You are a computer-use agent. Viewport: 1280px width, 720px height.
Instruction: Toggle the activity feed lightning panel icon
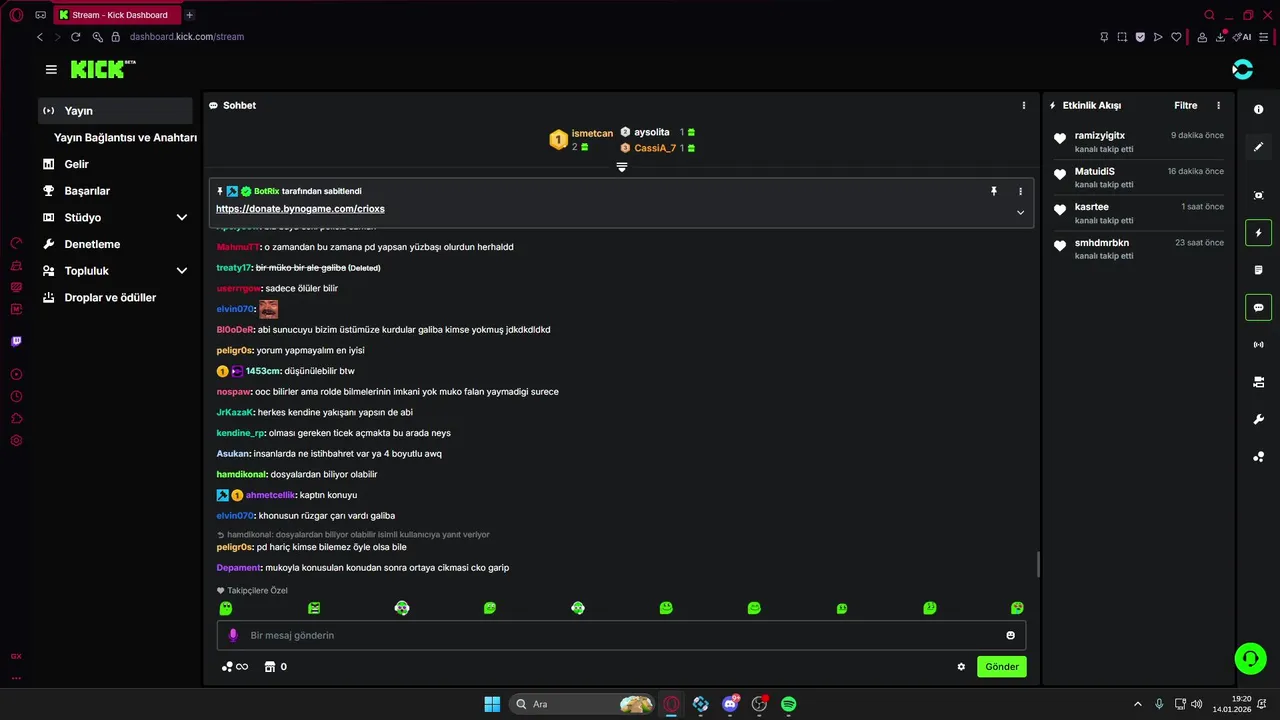click(1259, 233)
